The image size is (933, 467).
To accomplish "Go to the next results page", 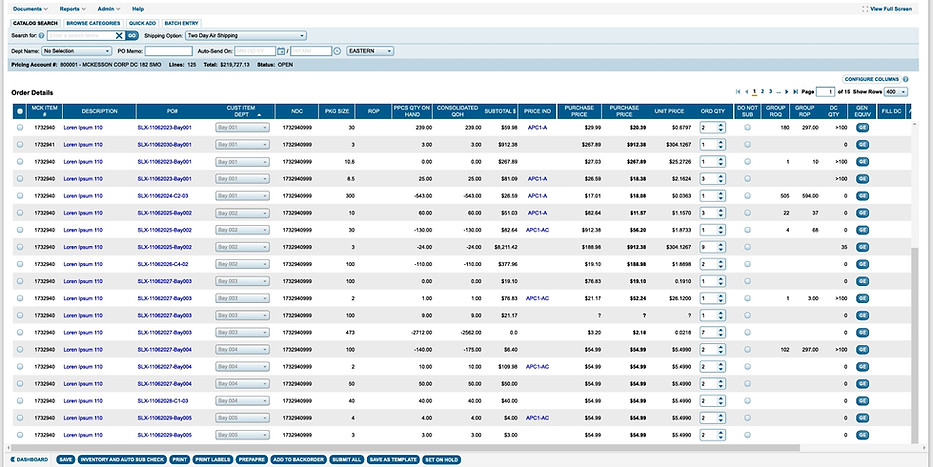I will point(787,92).
